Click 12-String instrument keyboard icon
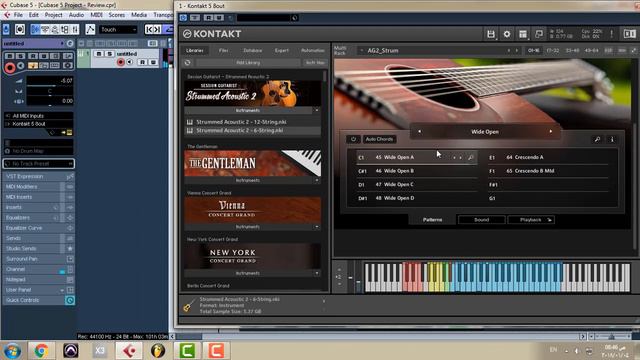Viewport: 640px width, 360px height. pos(190,122)
